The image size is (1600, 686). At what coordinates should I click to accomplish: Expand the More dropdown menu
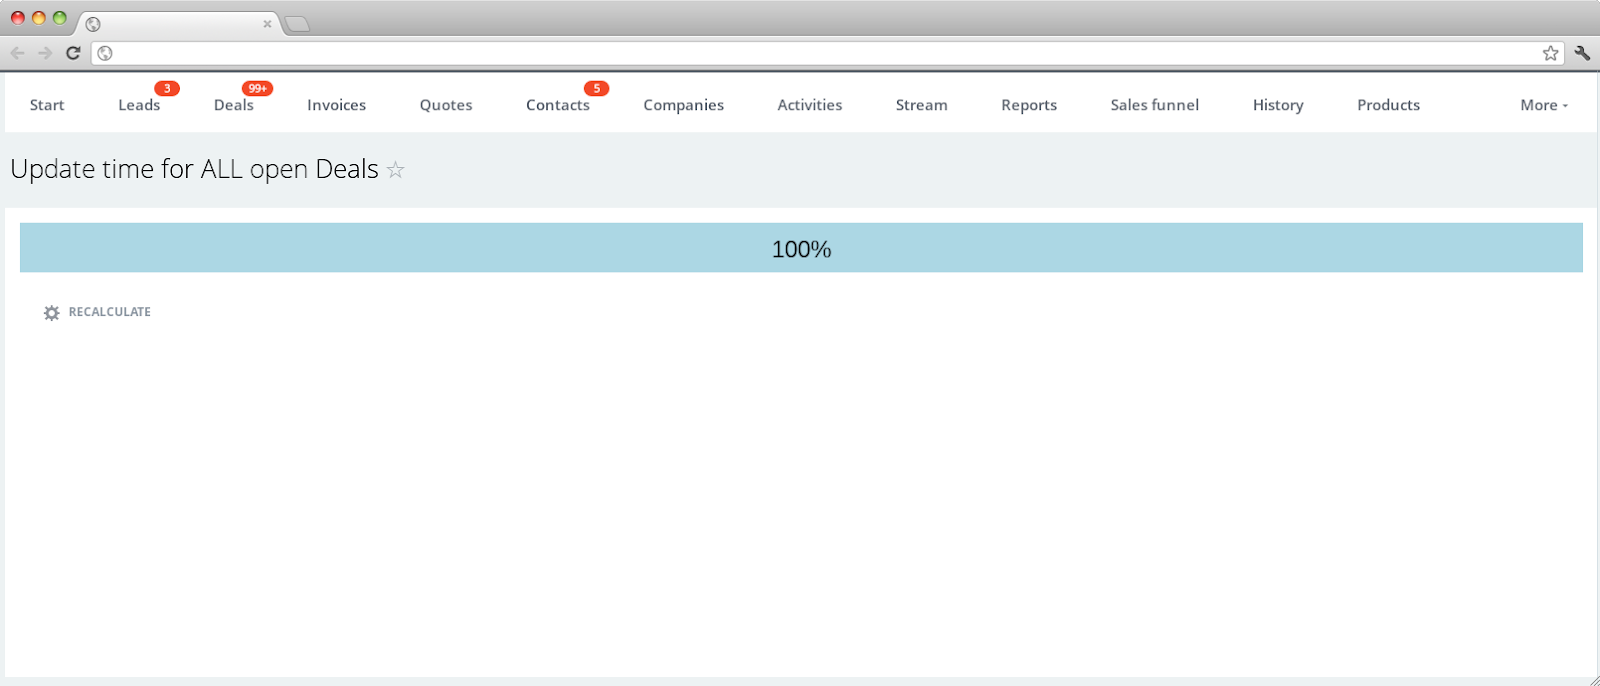tap(1544, 105)
